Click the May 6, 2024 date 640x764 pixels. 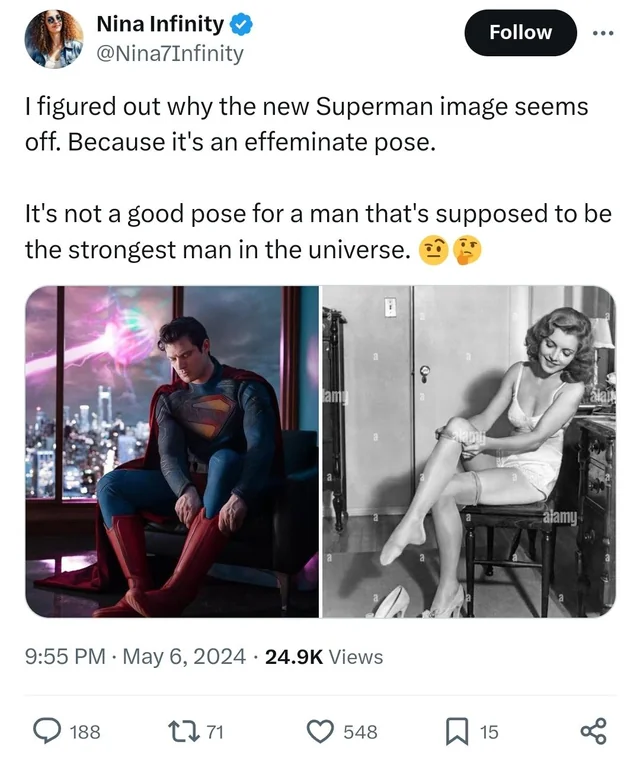click(x=184, y=656)
